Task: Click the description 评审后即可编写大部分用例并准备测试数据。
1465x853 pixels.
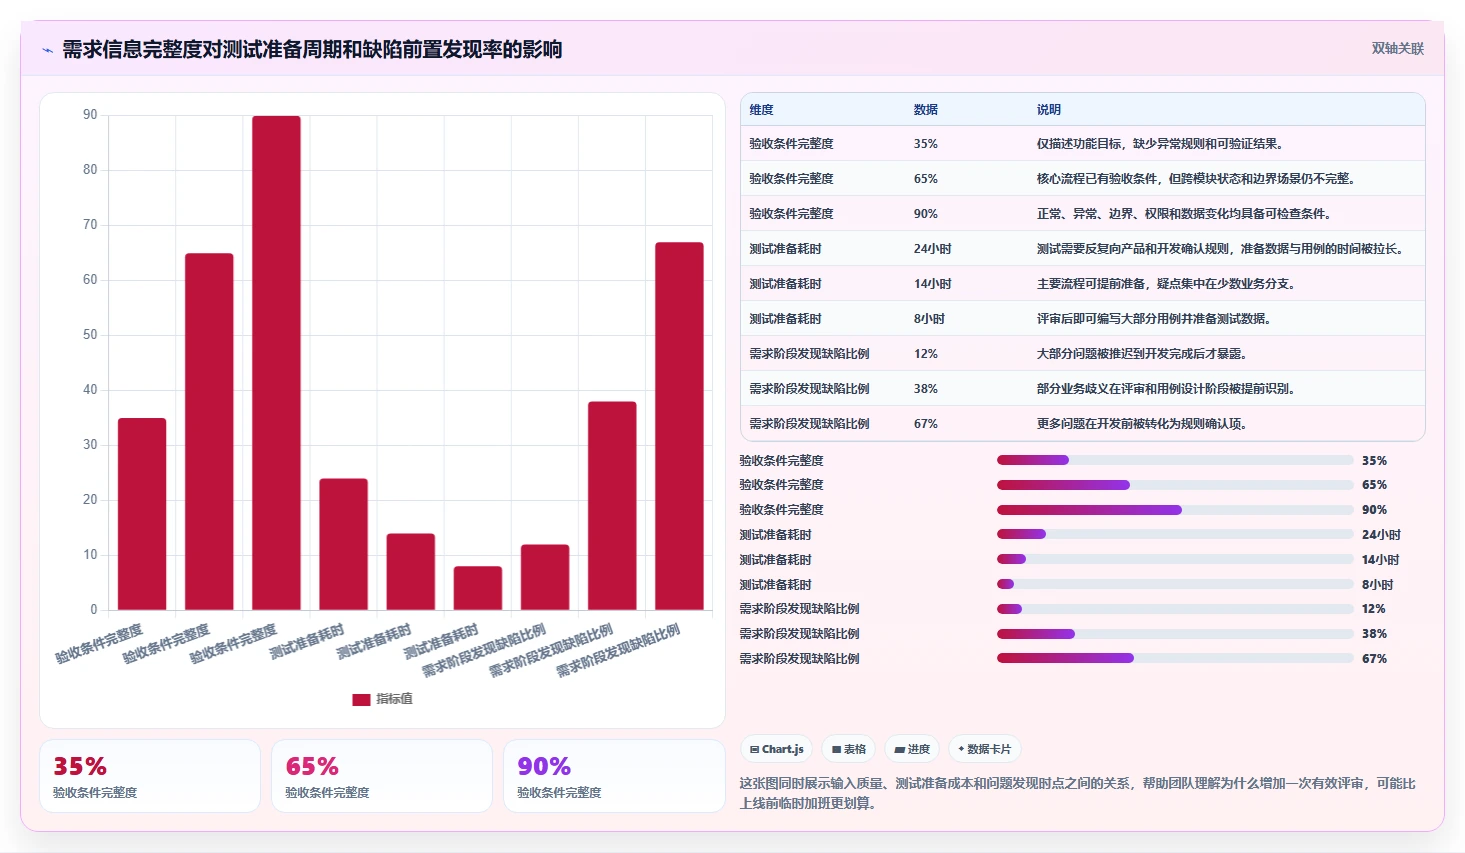Action: (x=1156, y=319)
